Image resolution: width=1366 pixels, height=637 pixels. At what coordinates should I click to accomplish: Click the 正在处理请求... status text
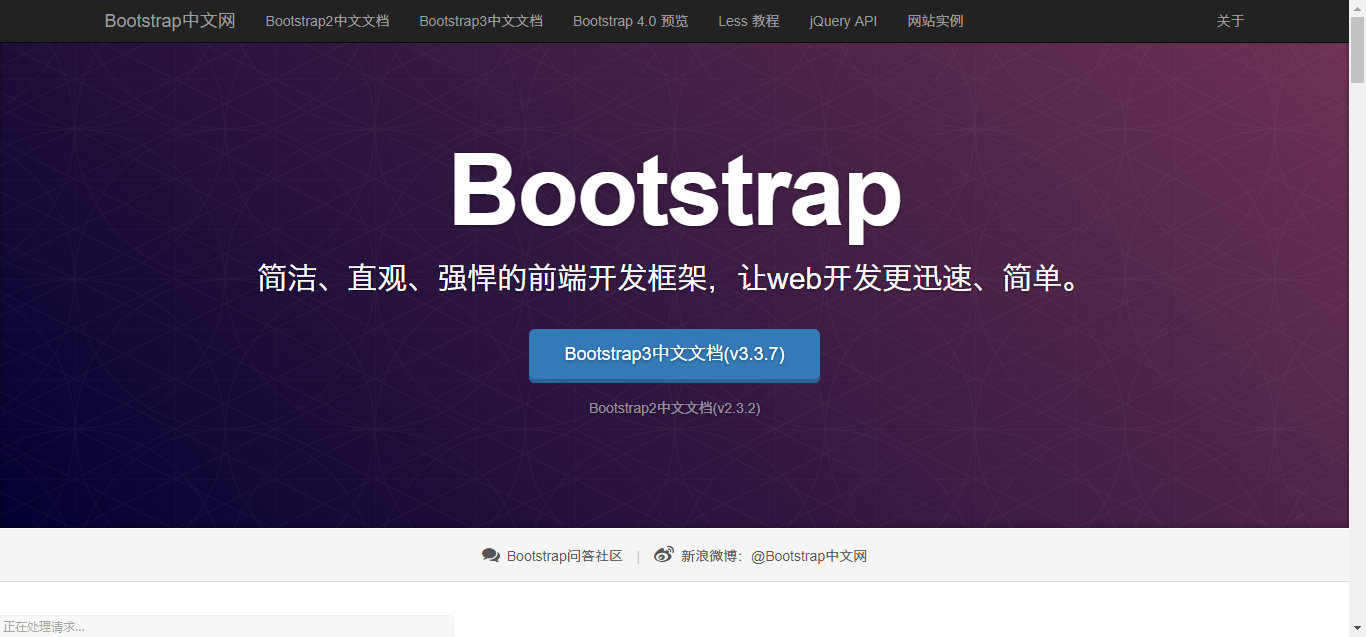coord(44,627)
